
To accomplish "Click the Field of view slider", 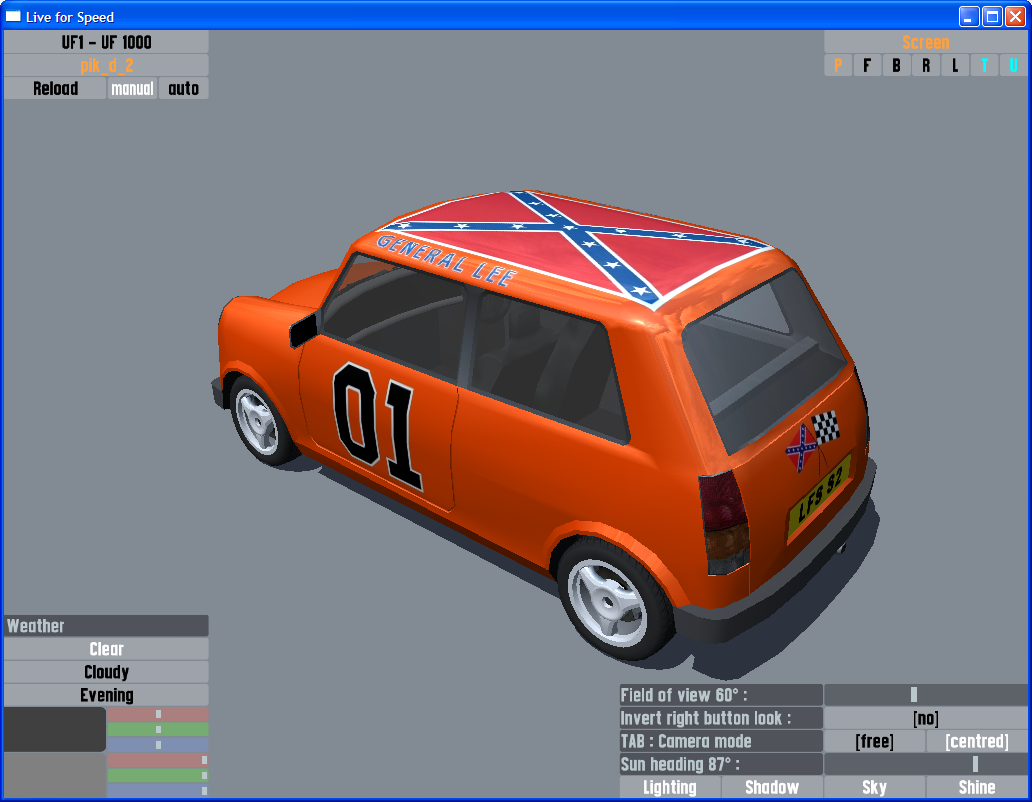I will [925, 695].
